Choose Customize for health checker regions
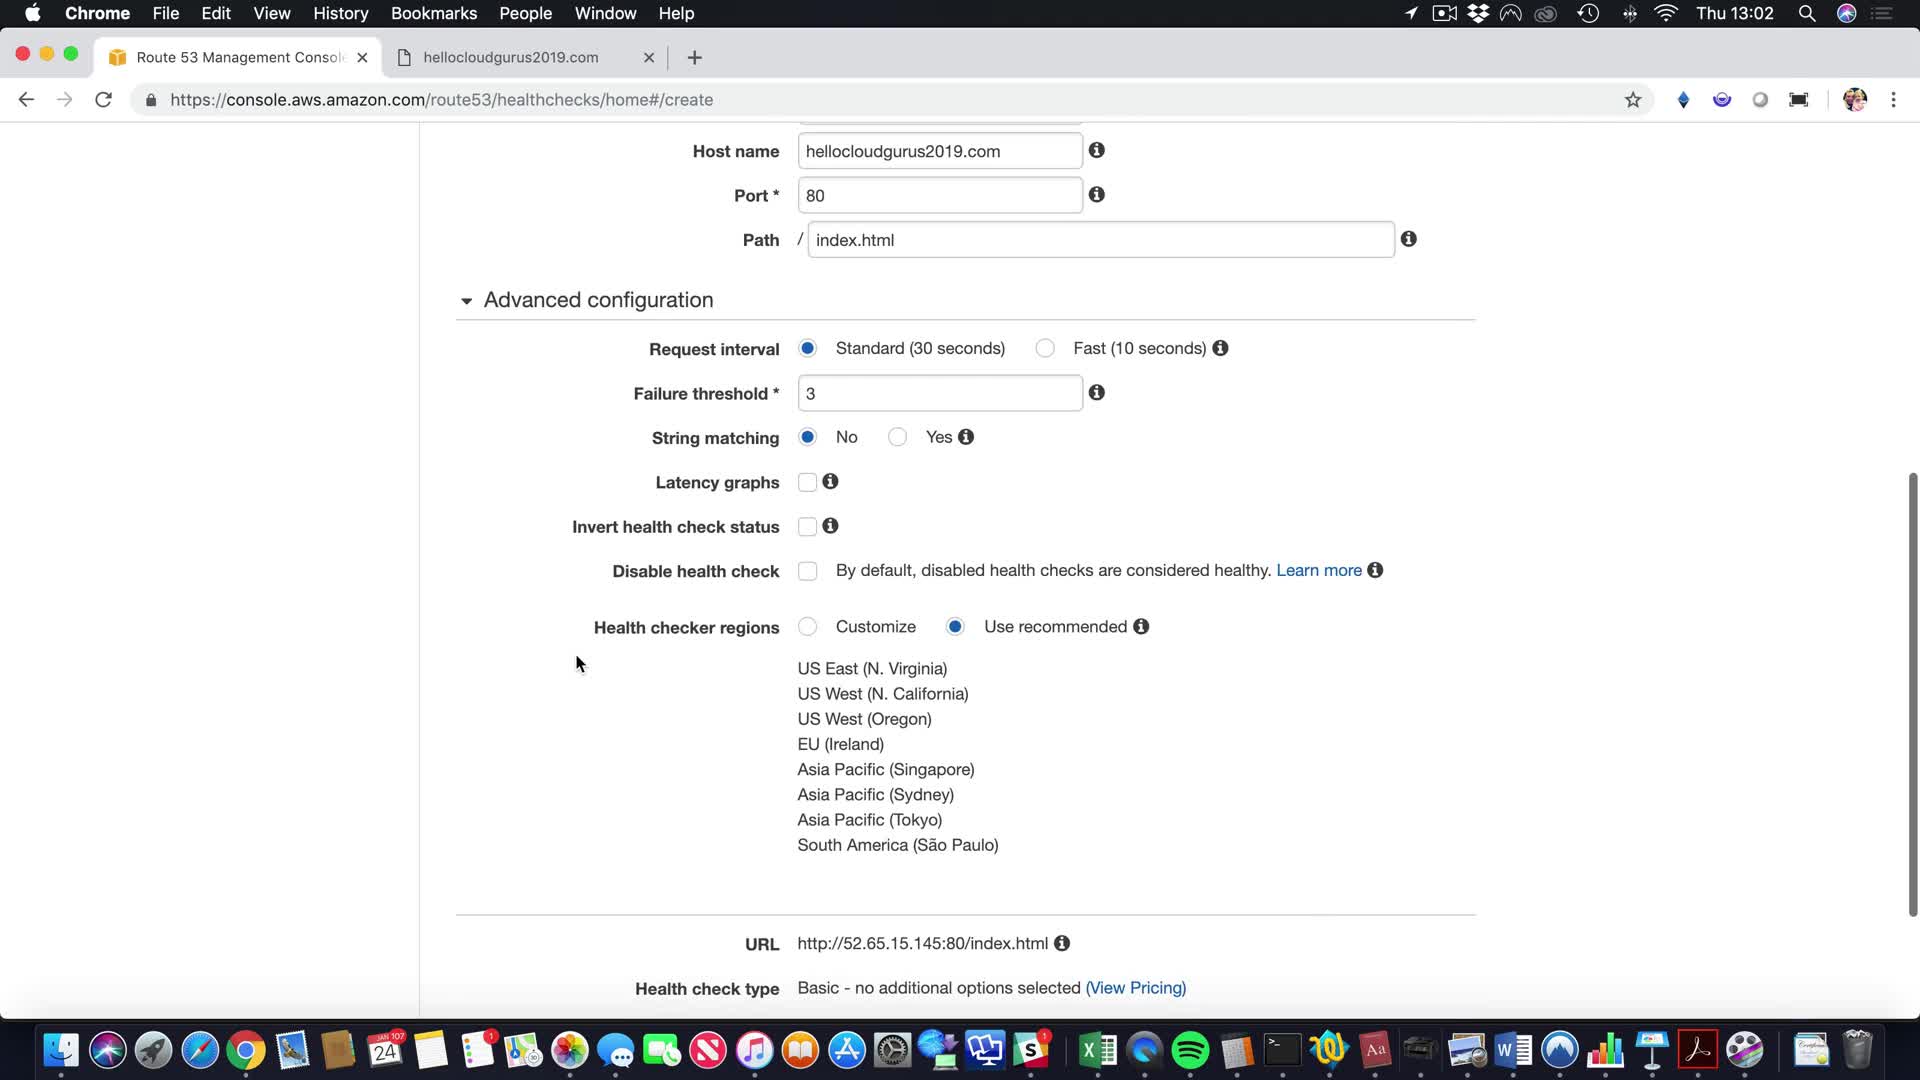 click(807, 627)
